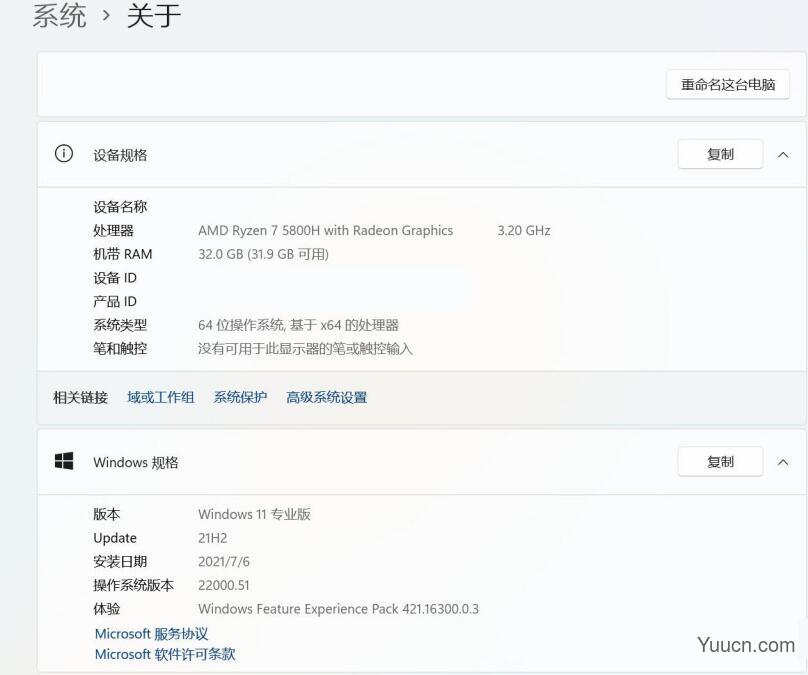Click the 安装日期 label
The height and width of the screenshot is (675, 808).
[120, 562]
